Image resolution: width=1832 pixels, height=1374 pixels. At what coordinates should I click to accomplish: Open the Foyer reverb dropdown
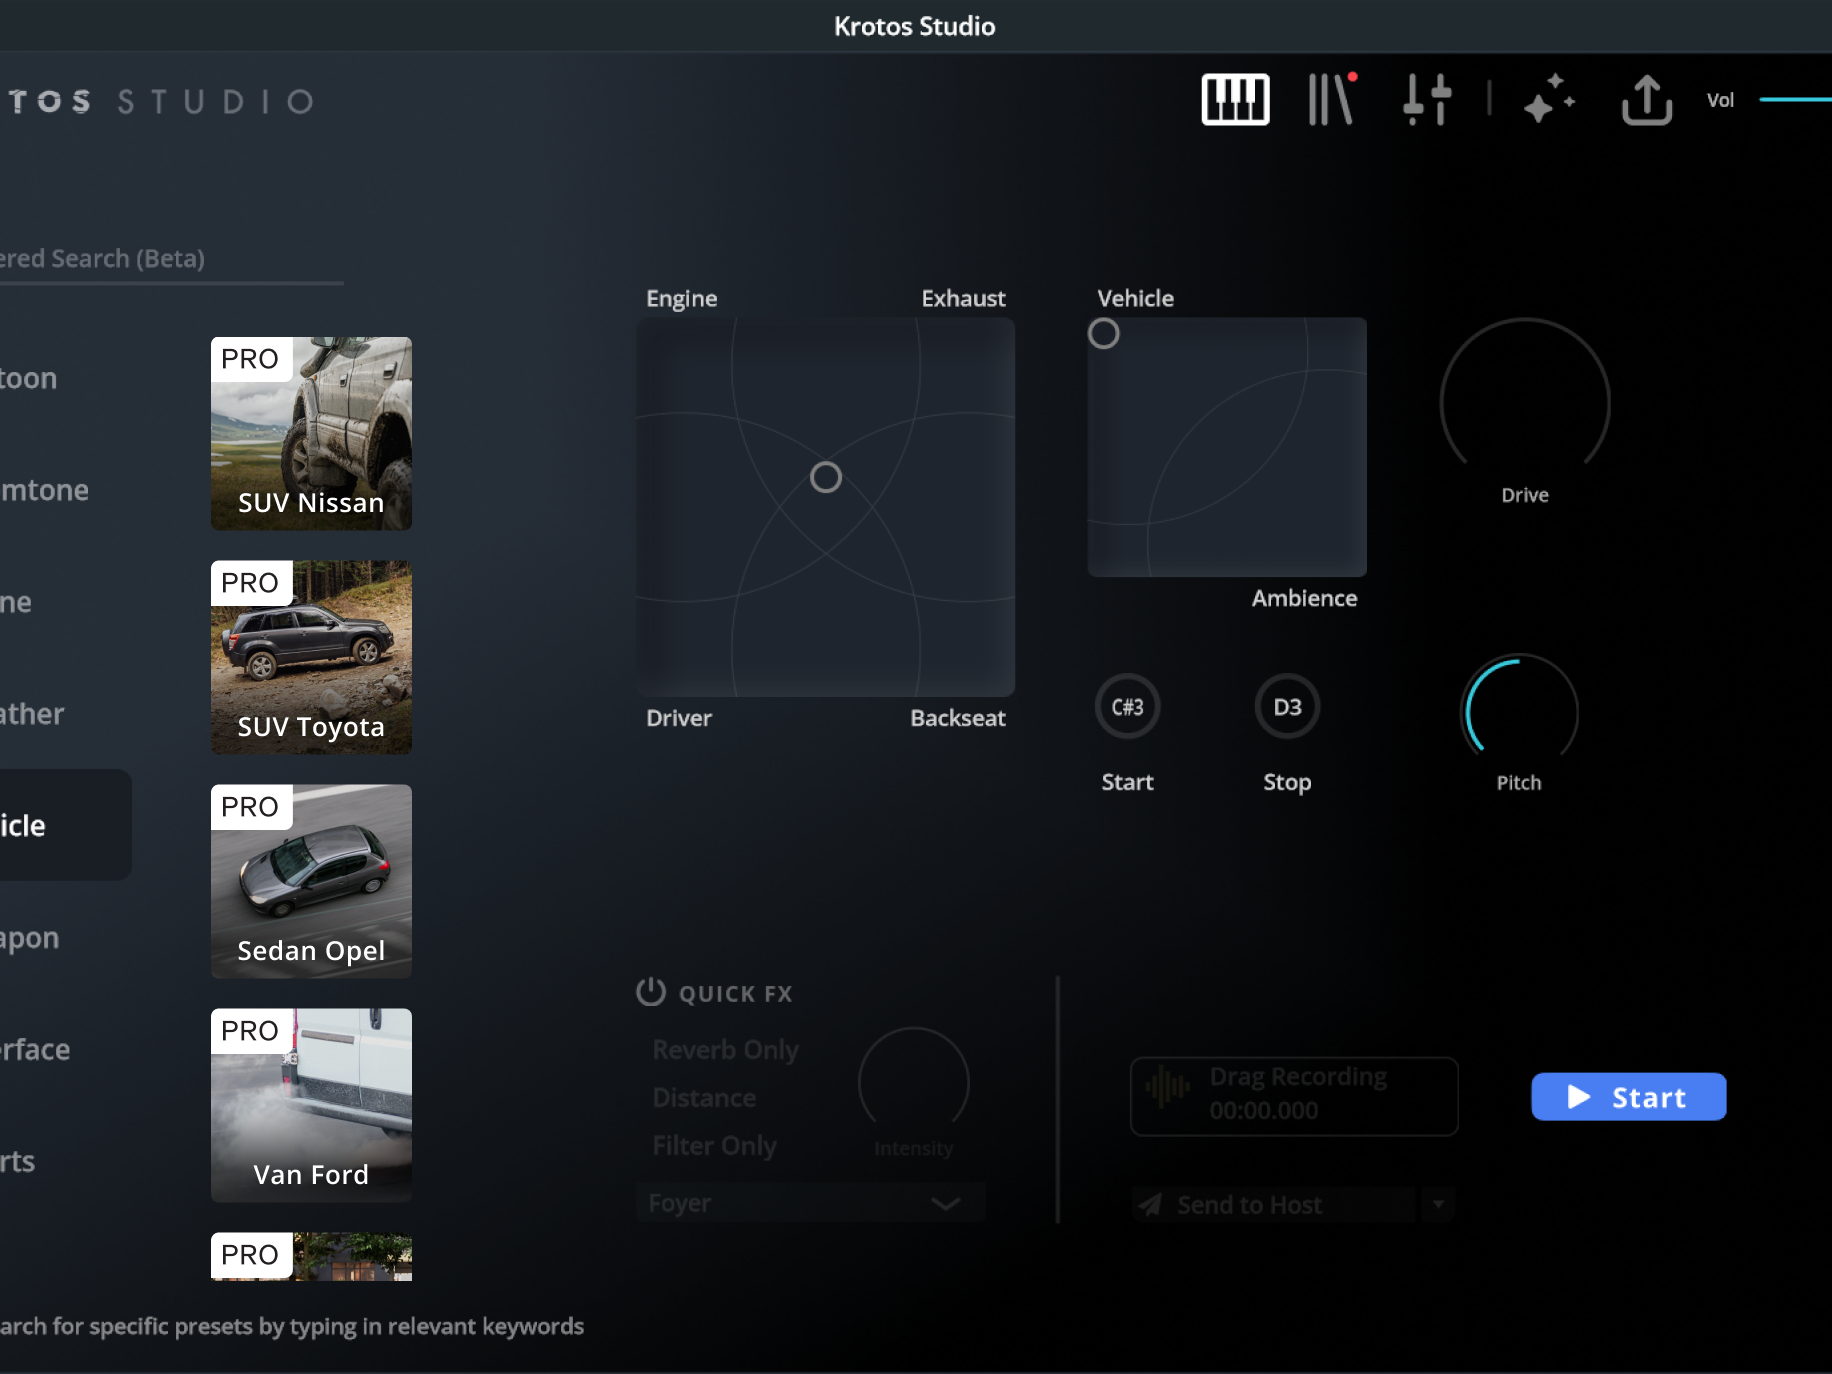[810, 1203]
